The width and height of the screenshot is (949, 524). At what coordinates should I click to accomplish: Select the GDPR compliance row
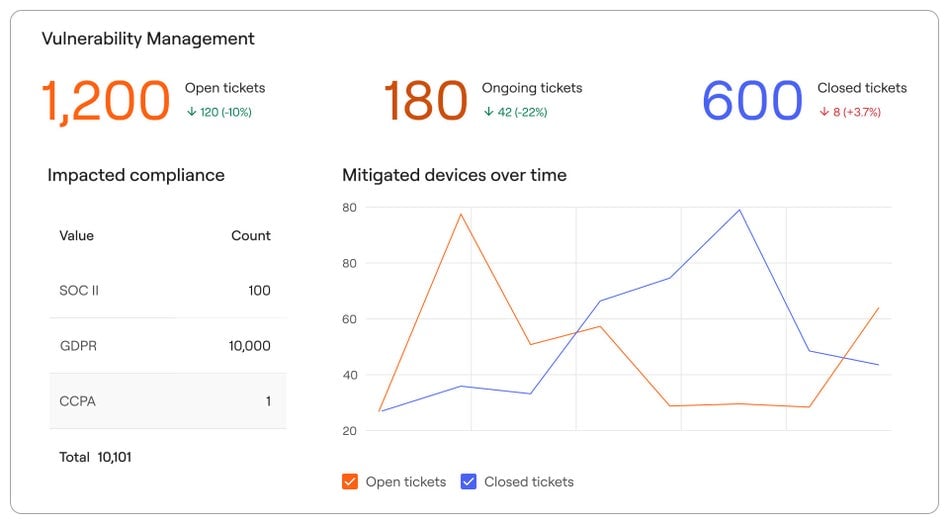(167, 346)
